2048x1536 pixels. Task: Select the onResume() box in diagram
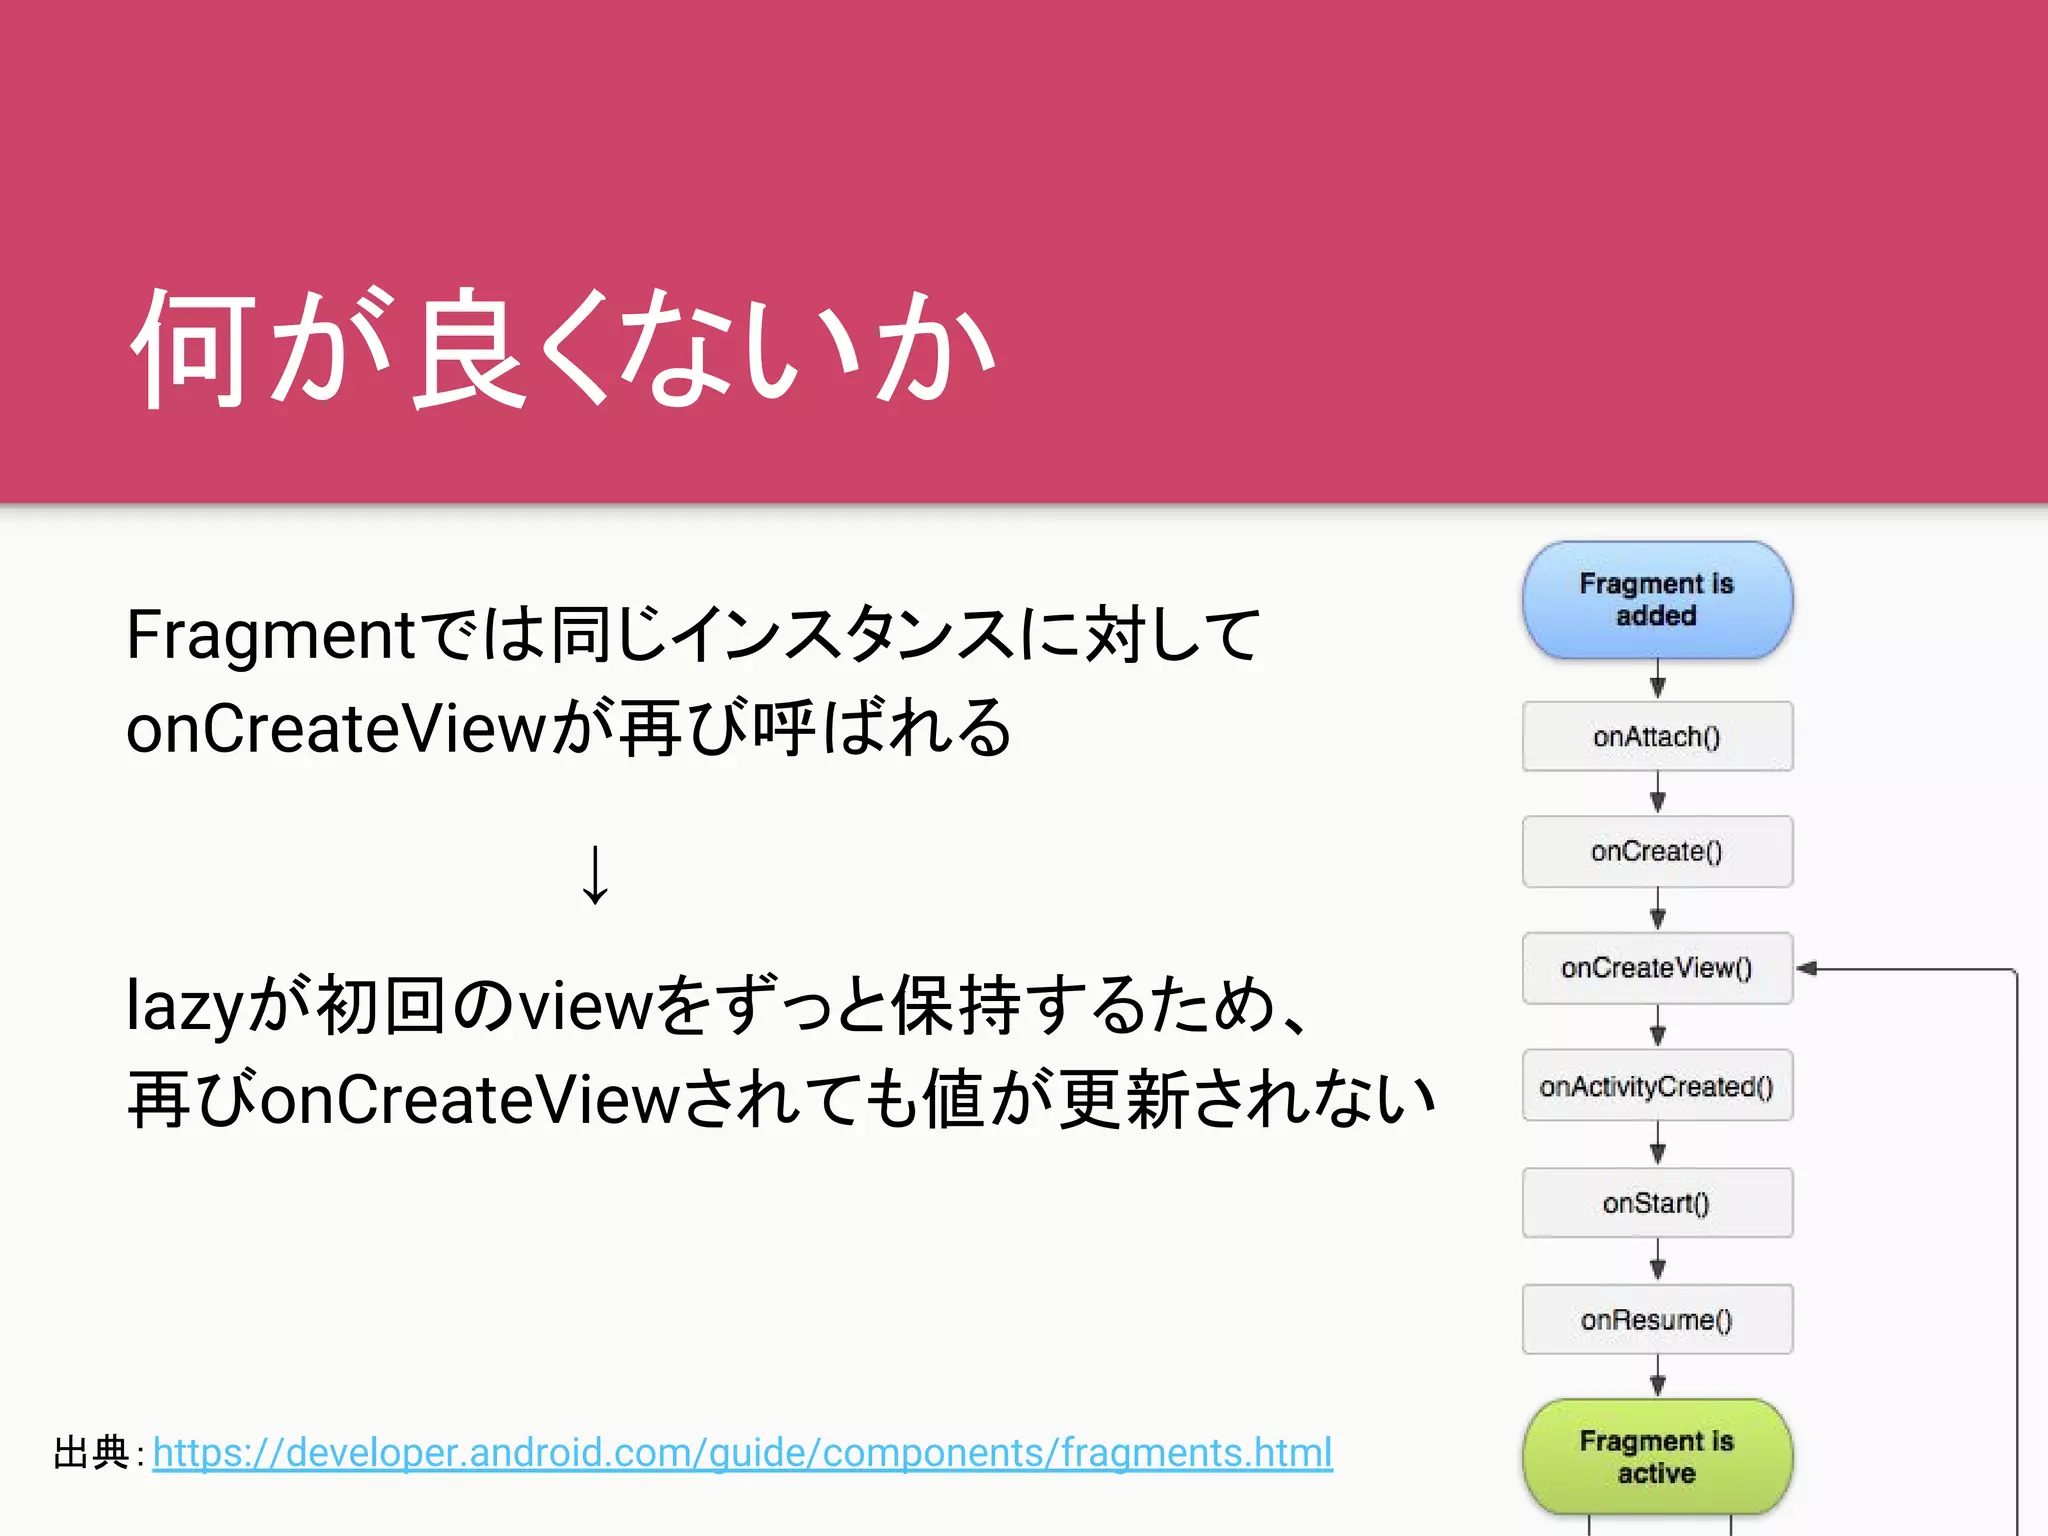tap(1657, 1319)
